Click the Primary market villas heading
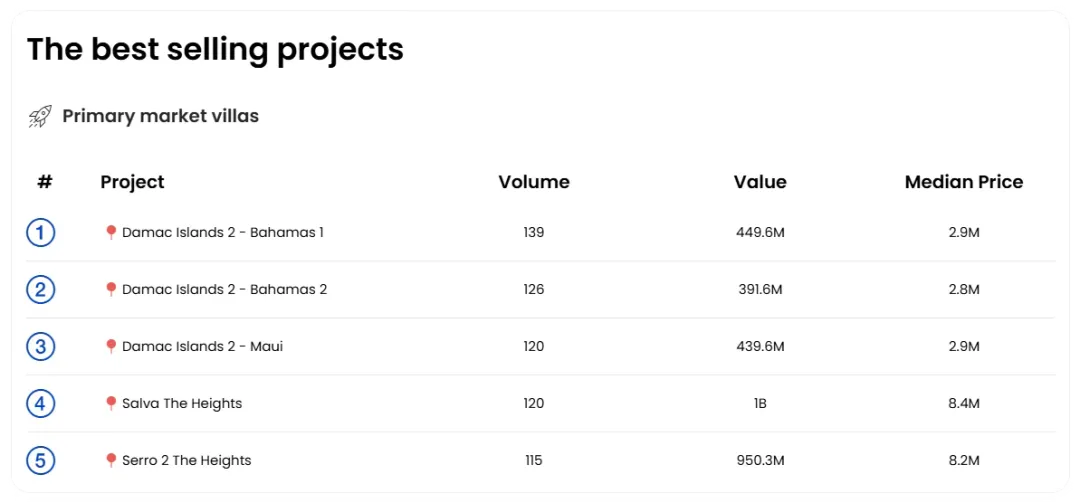Viewport: 1080px width, 503px height. (x=160, y=116)
